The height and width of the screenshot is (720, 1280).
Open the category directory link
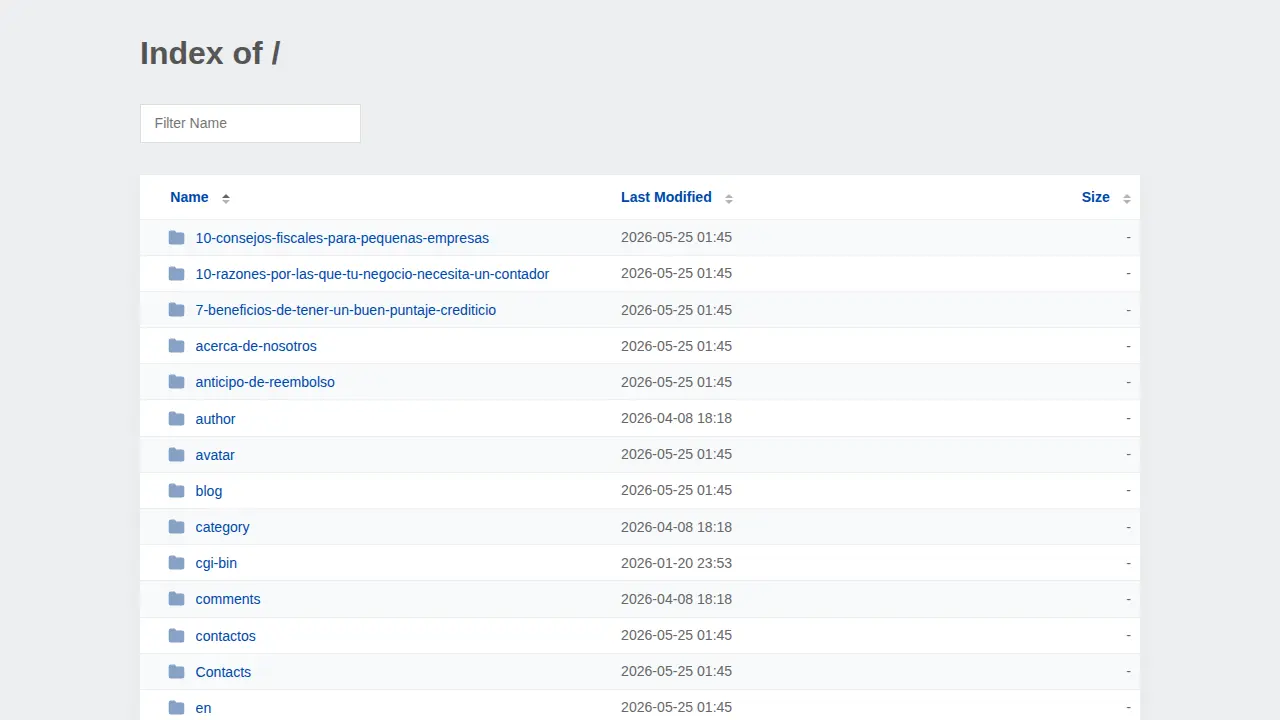223,527
